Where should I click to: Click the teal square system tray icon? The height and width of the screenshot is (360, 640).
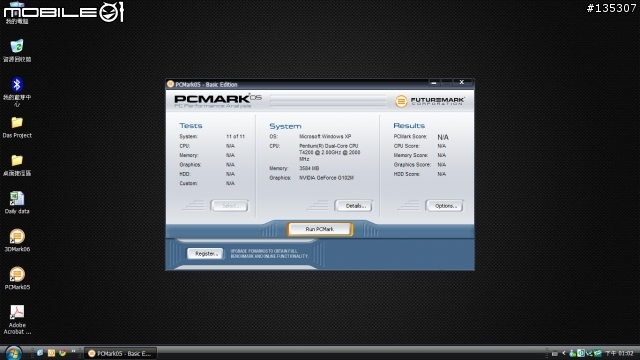tap(581, 353)
